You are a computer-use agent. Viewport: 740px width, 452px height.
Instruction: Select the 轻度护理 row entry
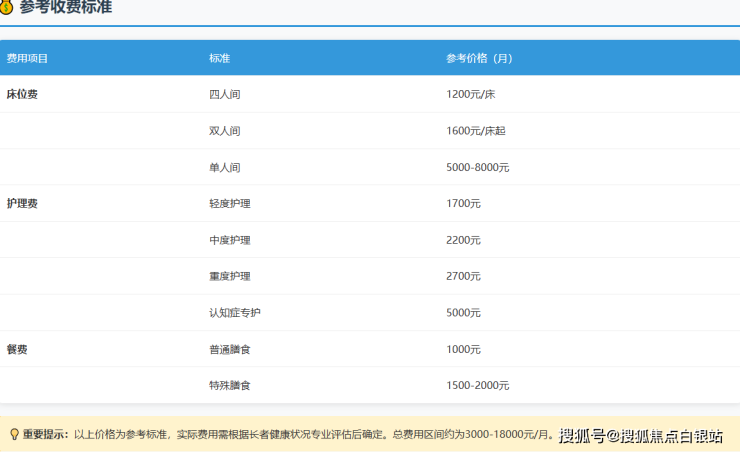pyautogui.click(x=230, y=203)
